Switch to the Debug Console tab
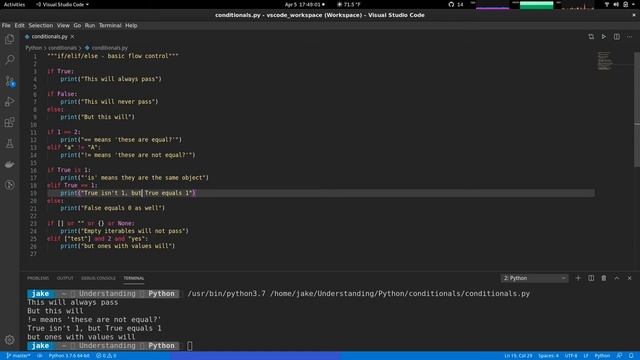Image resolution: width=640 pixels, height=360 pixels. point(98,278)
